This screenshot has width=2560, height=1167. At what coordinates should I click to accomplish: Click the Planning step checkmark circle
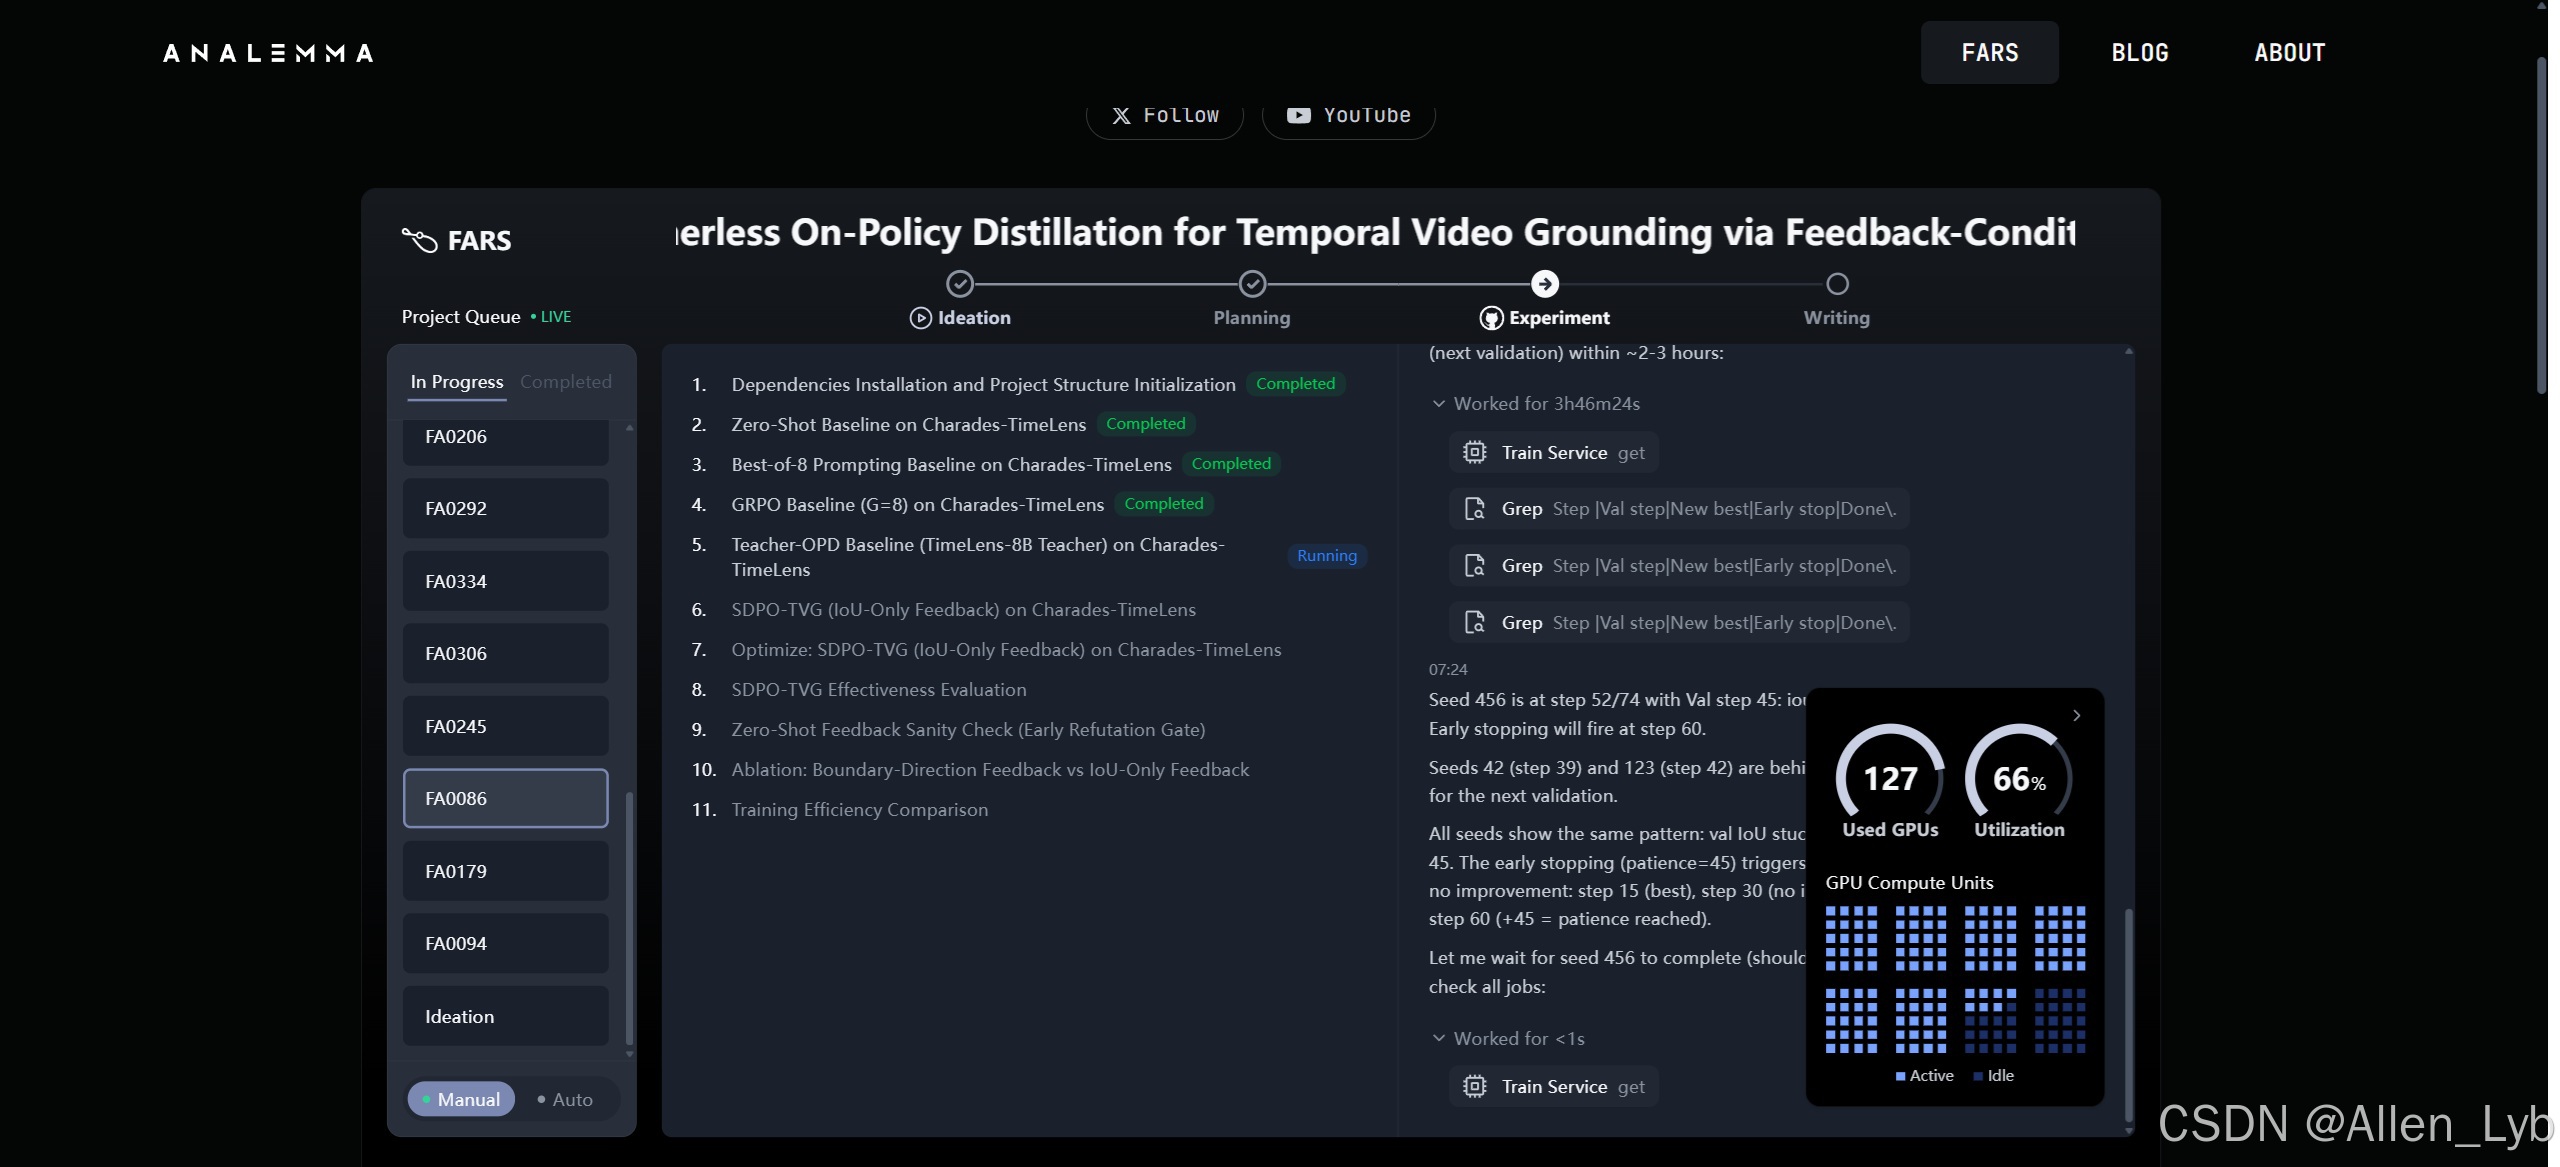1252,284
